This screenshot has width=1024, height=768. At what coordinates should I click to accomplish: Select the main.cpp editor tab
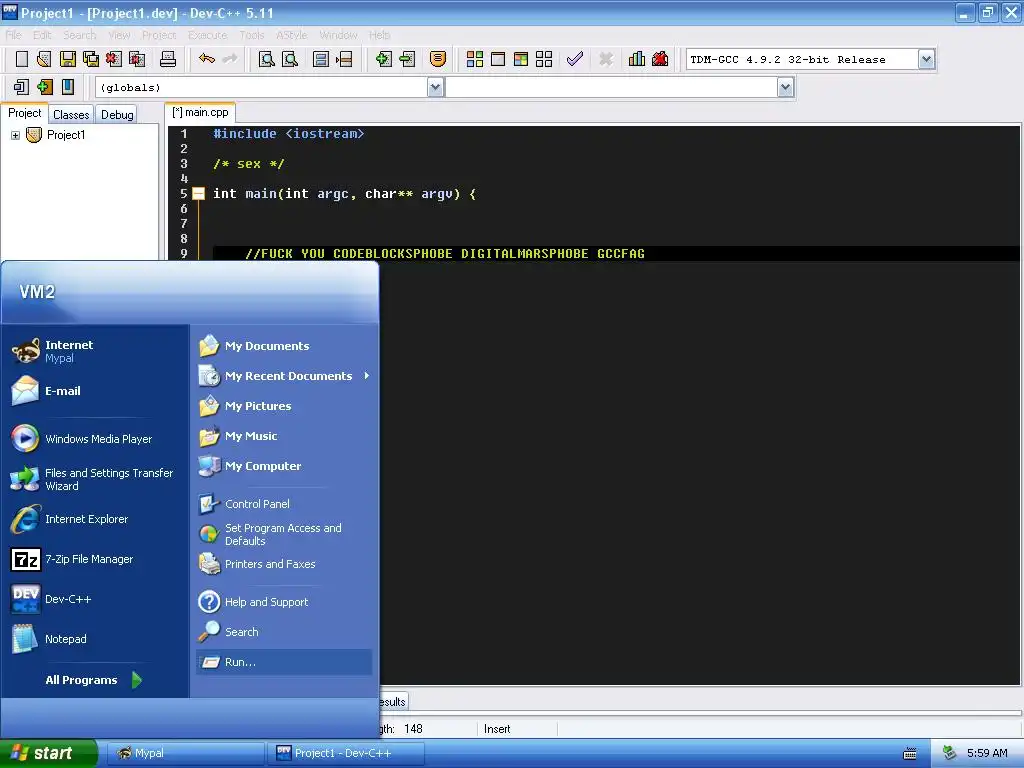click(x=200, y=112)
